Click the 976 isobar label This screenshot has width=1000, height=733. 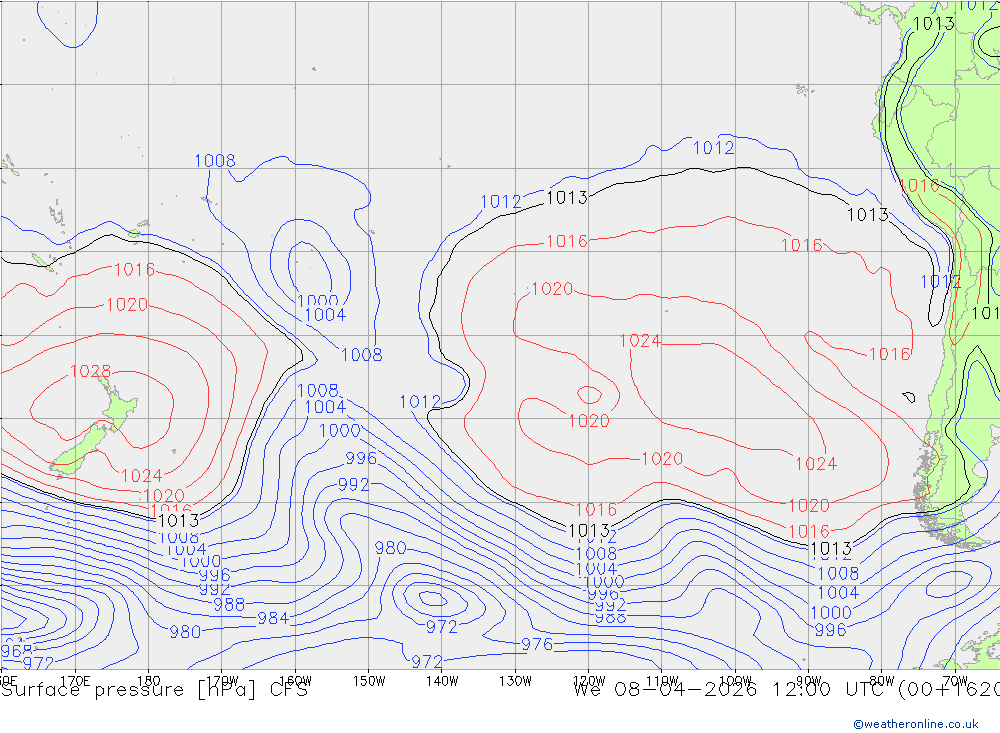tap(537, 644)
